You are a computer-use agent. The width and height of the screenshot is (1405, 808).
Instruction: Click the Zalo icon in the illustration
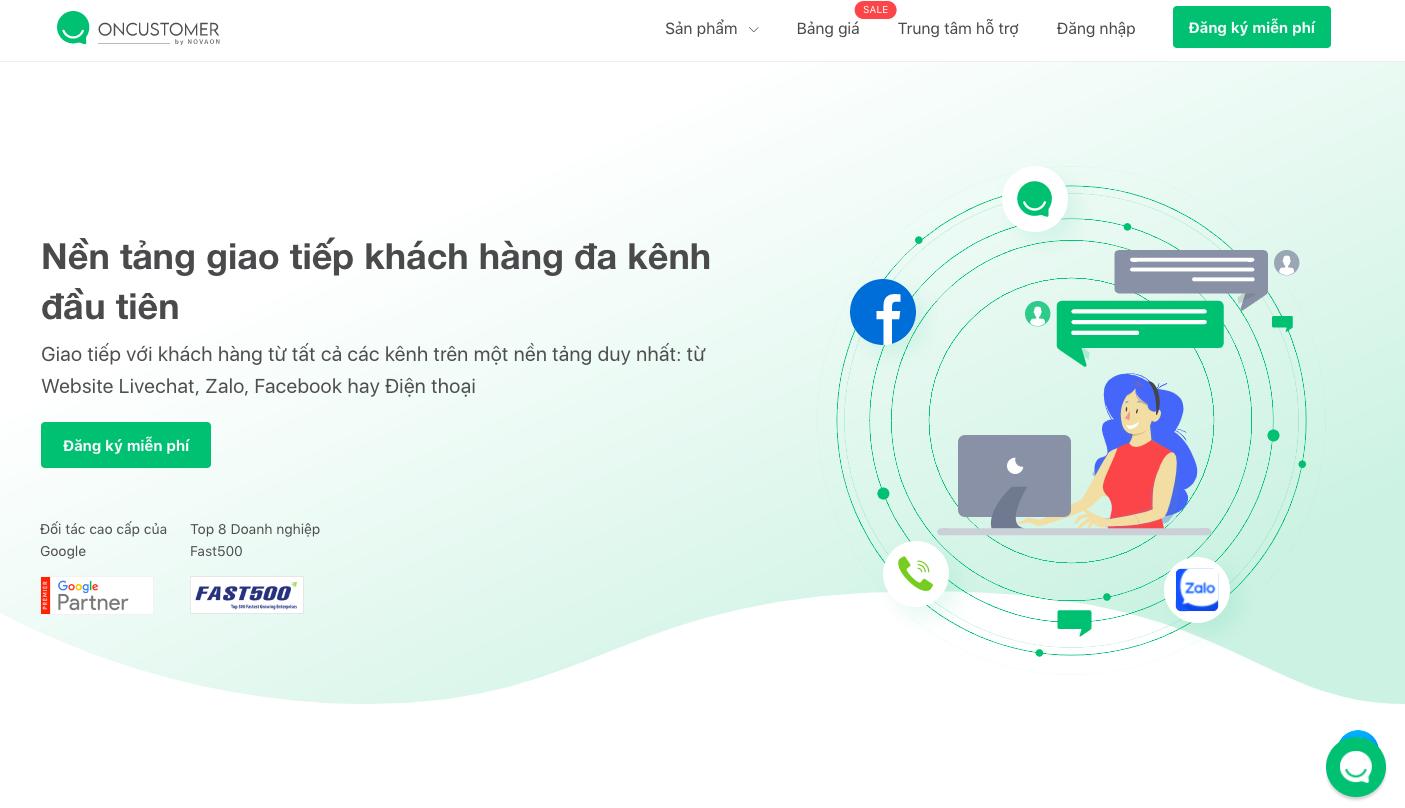click(1197, 590)
